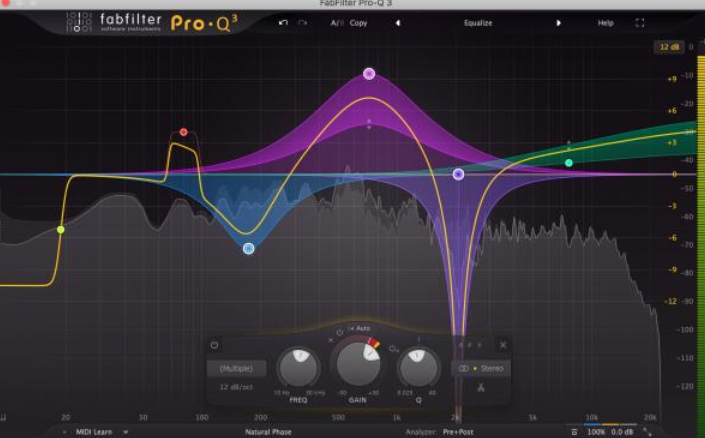
Task: Undo the last edit
Action: [x=283, y=22]
